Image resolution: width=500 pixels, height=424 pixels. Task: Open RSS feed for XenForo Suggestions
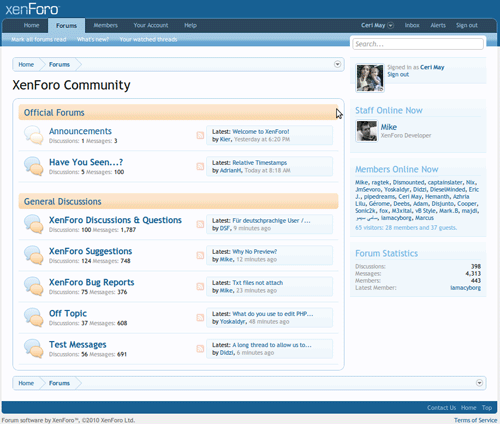[200, 255]
